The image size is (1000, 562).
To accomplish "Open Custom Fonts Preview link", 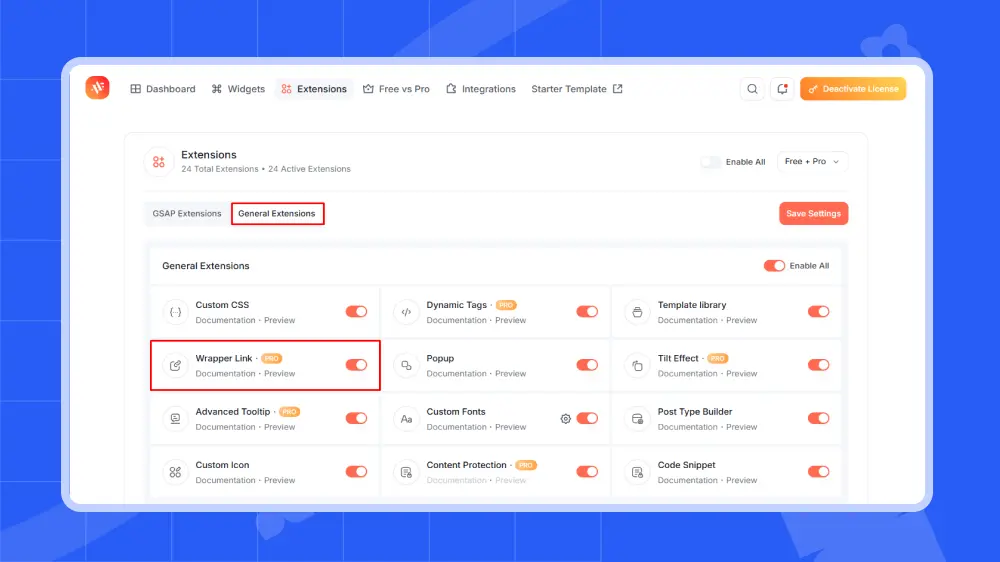I will [511, 427].
